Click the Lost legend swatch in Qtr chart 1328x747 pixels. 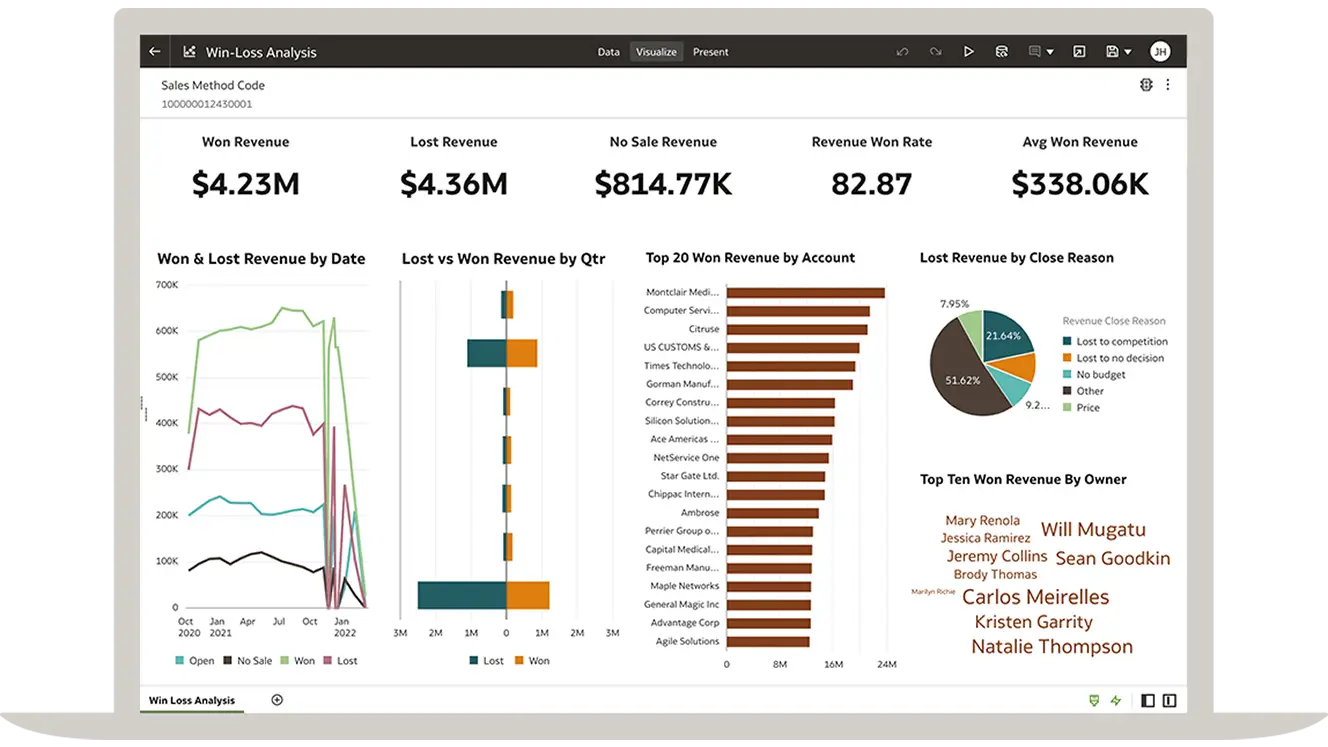pos(474,661)
